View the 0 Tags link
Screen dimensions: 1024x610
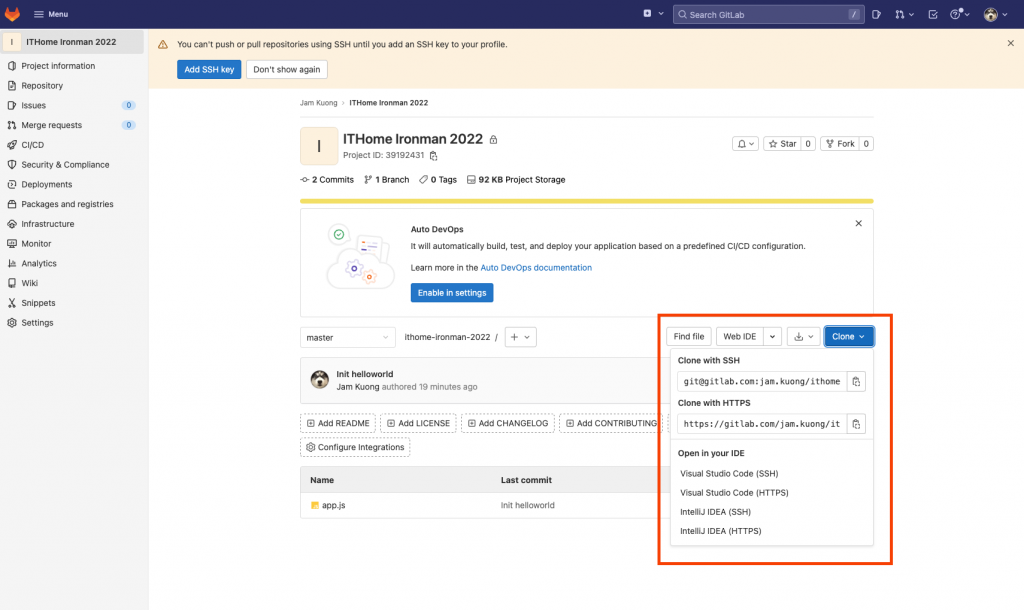(438, 180)
